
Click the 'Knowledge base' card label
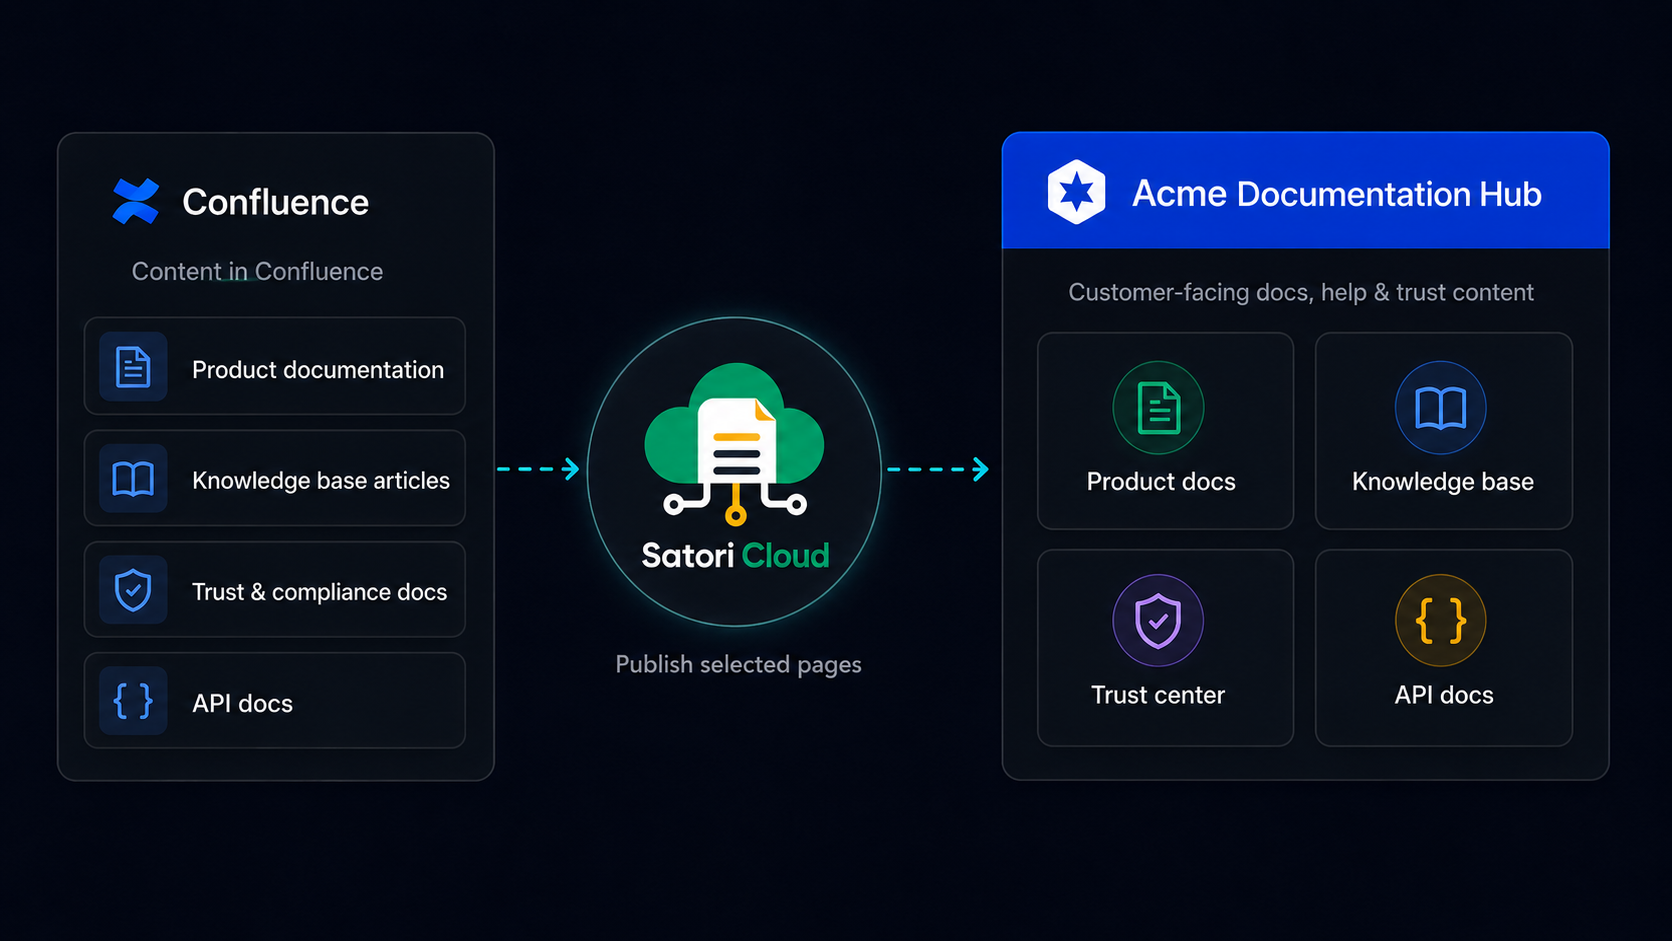coord(1443,481)
